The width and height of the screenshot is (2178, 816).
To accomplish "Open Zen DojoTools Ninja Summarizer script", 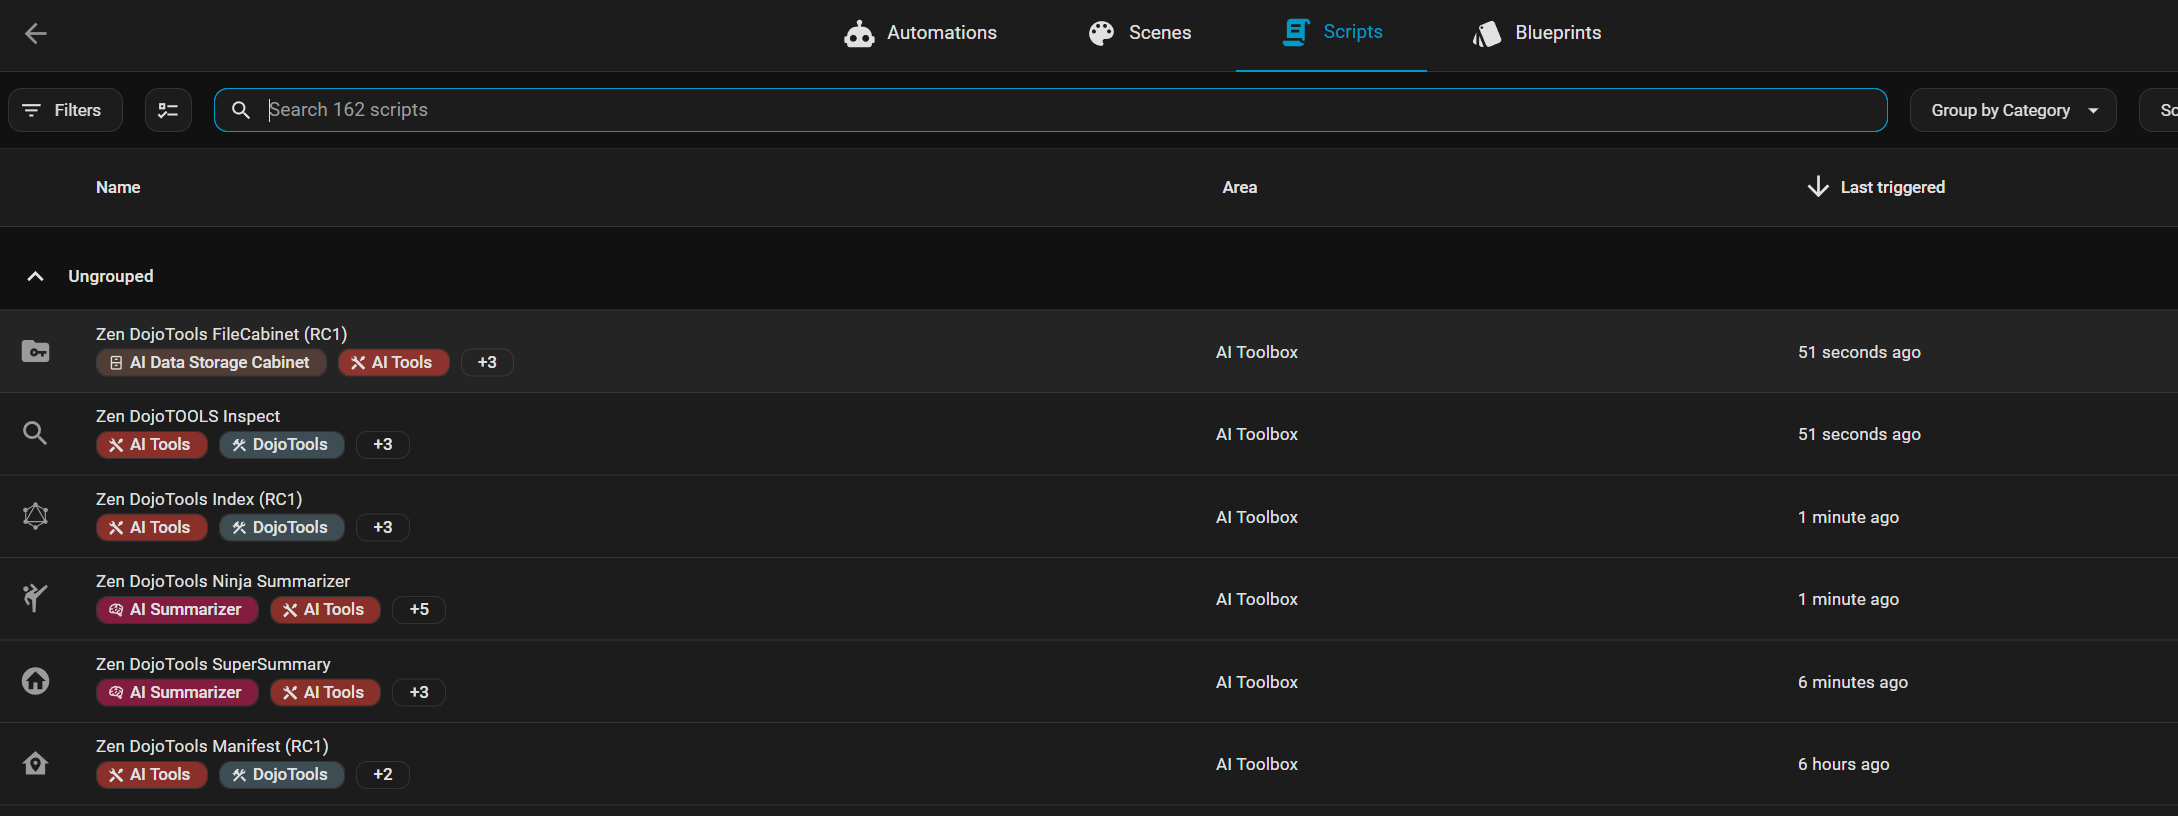I will click(x=223, y=581).
